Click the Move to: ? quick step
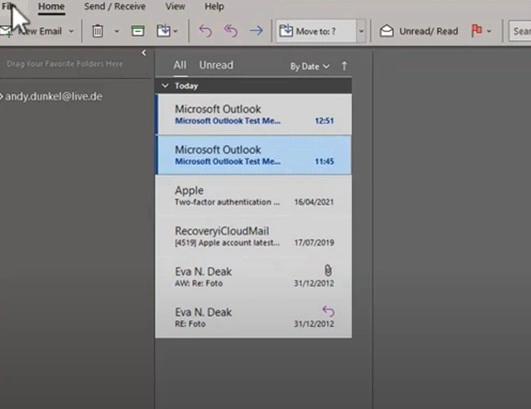The height and width of the screenshot is (409, 531). click(x=316, y=31)
